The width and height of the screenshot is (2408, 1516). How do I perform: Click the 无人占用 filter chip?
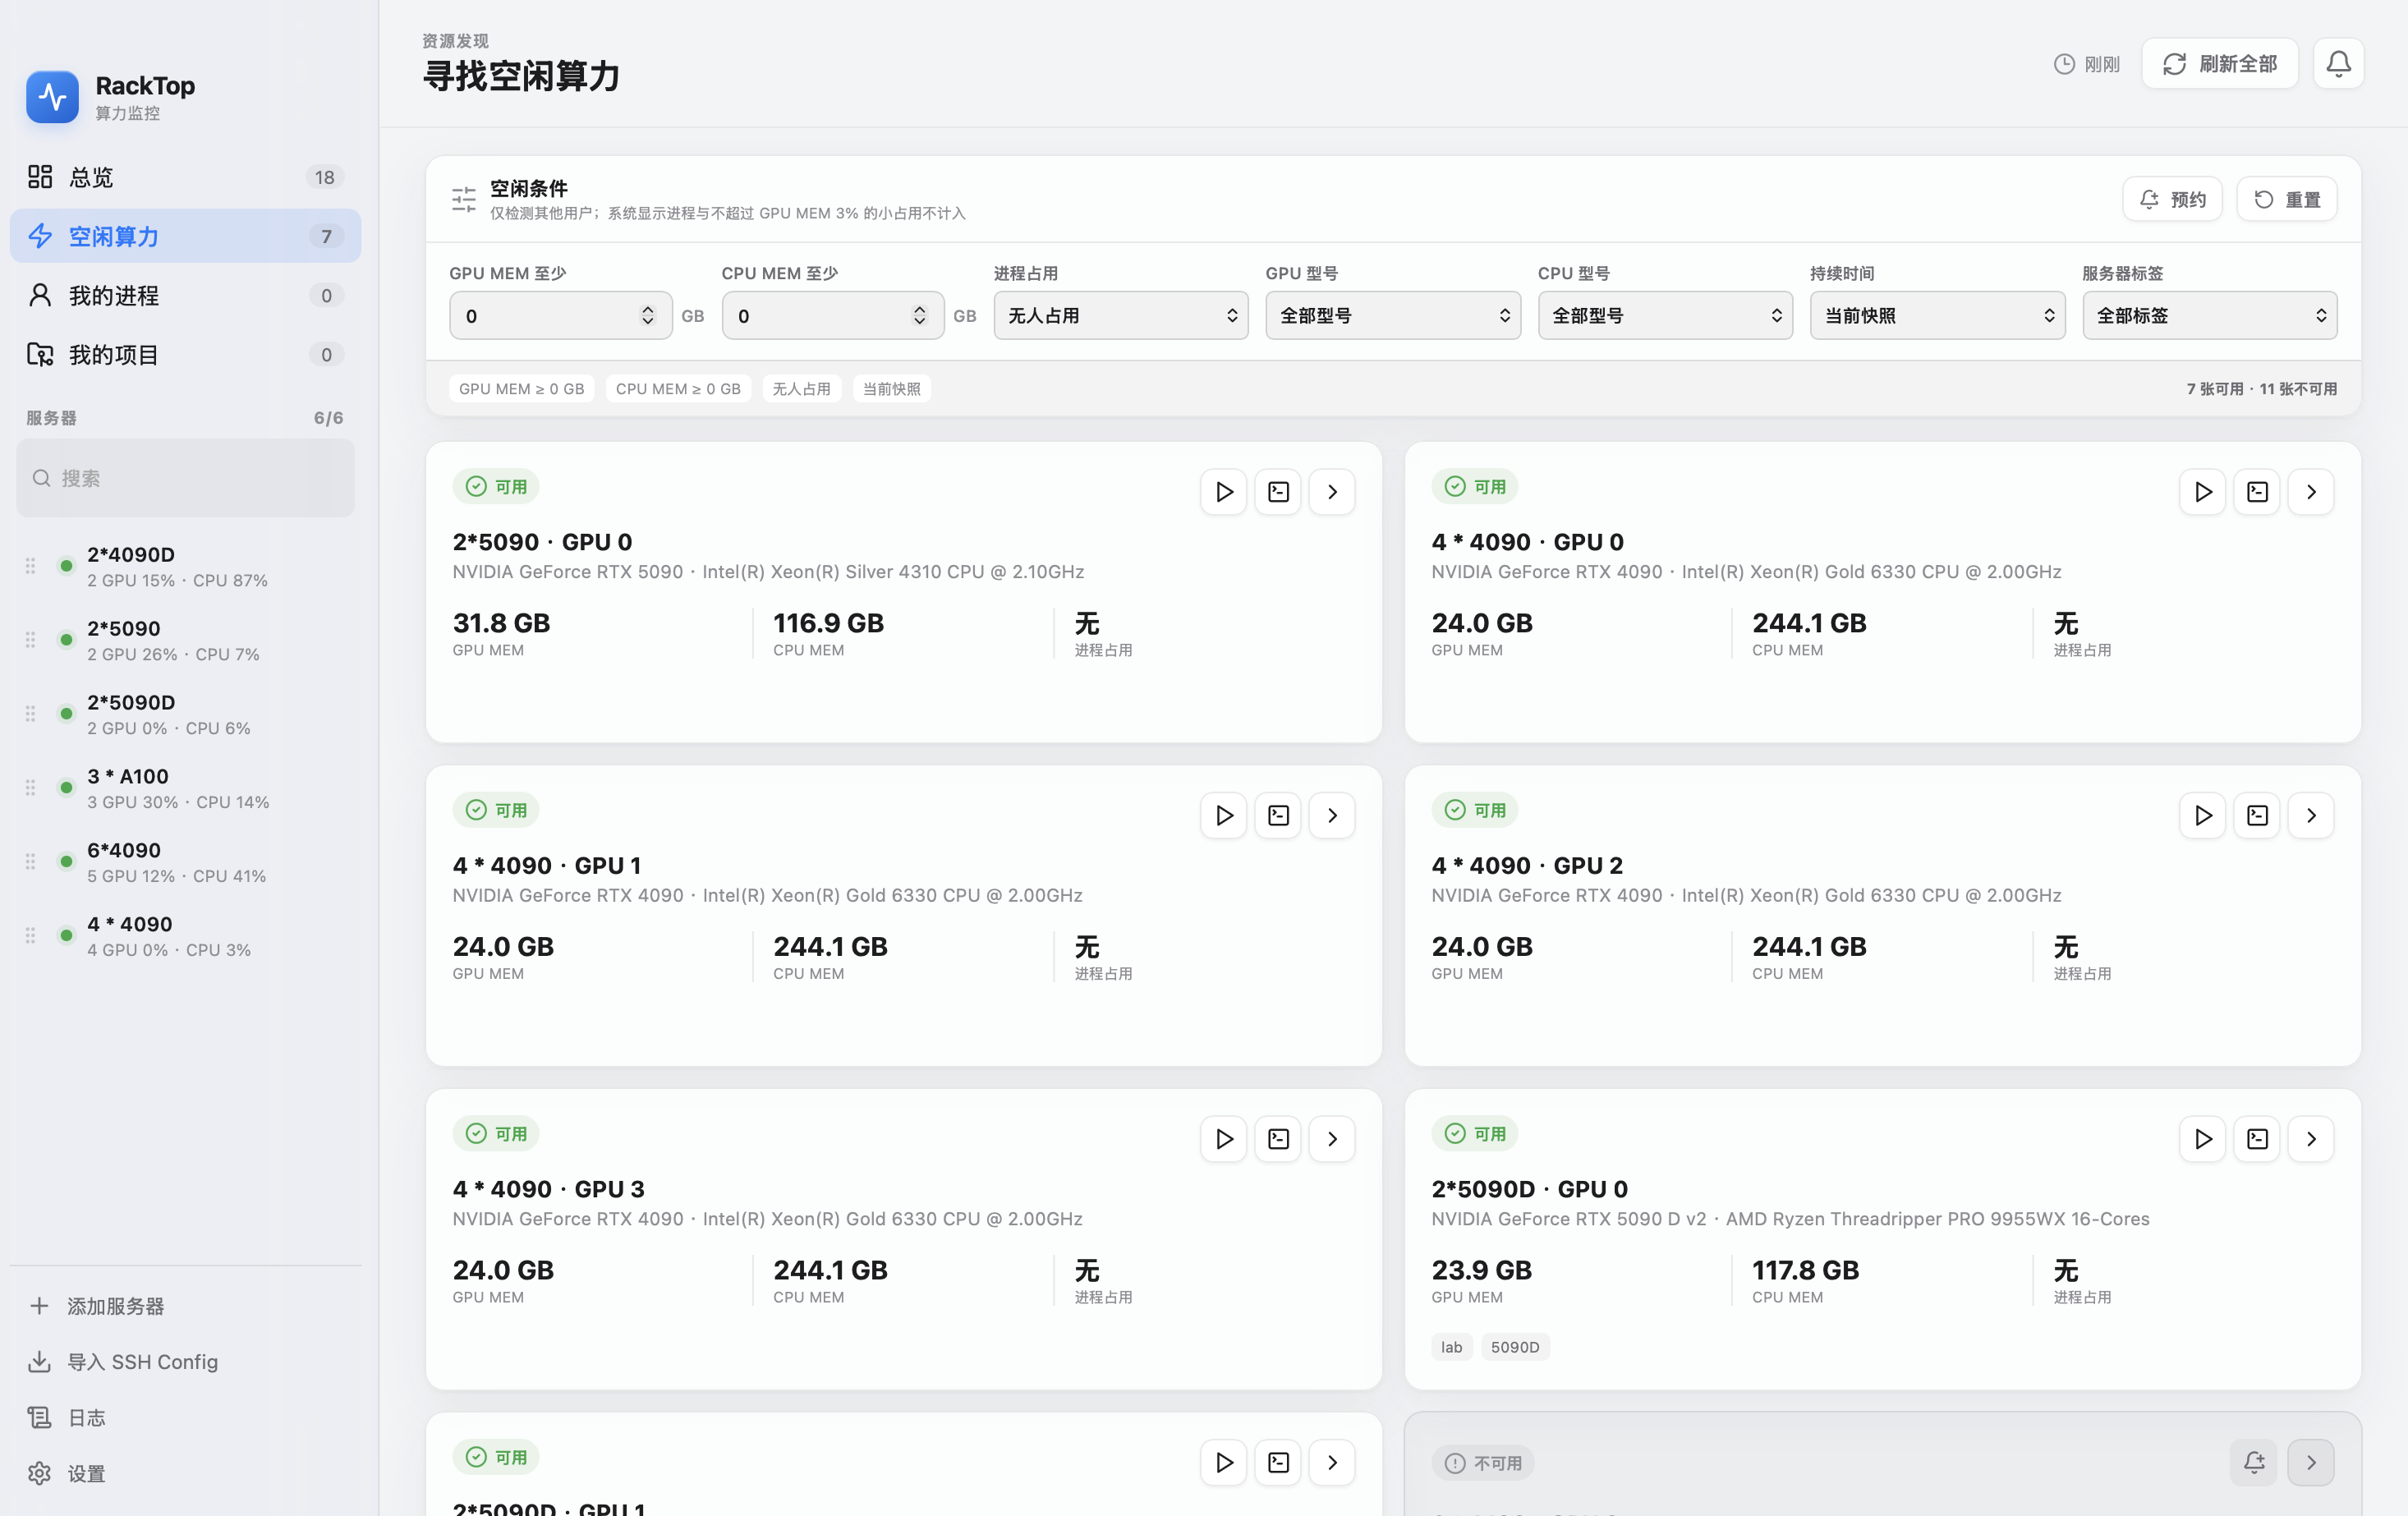click(801, 389)
